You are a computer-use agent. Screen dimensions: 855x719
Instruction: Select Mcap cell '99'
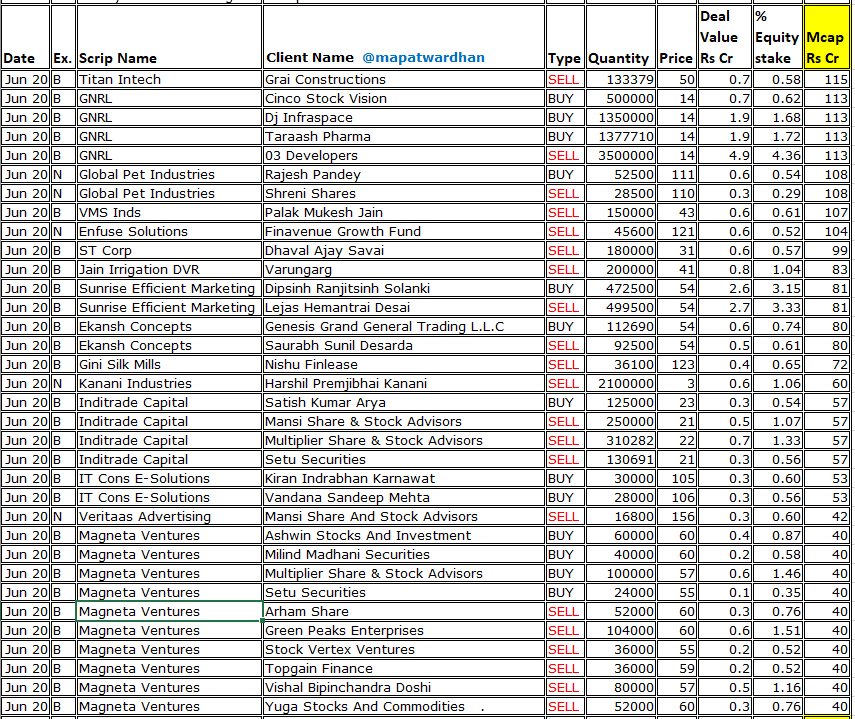click(826, 251)
